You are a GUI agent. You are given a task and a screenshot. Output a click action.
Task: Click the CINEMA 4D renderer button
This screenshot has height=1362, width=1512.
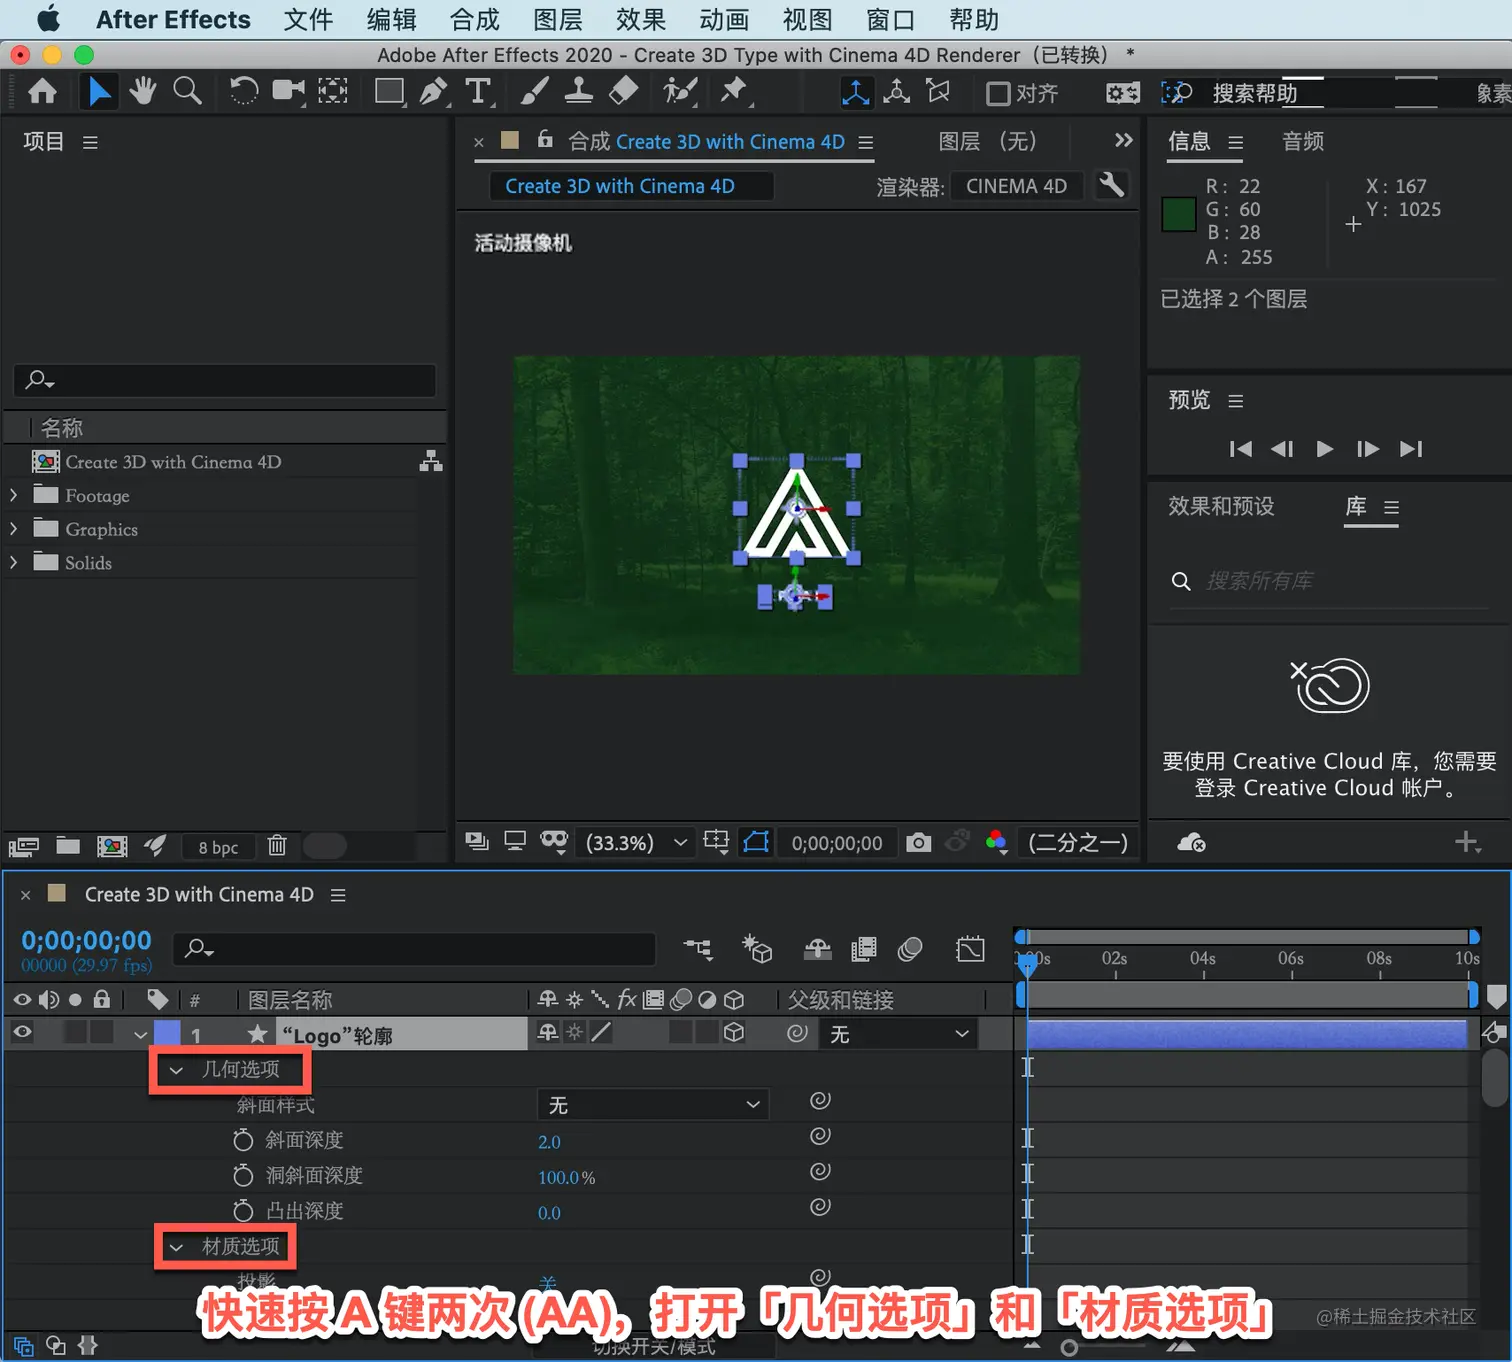(x=1016, y=186)
